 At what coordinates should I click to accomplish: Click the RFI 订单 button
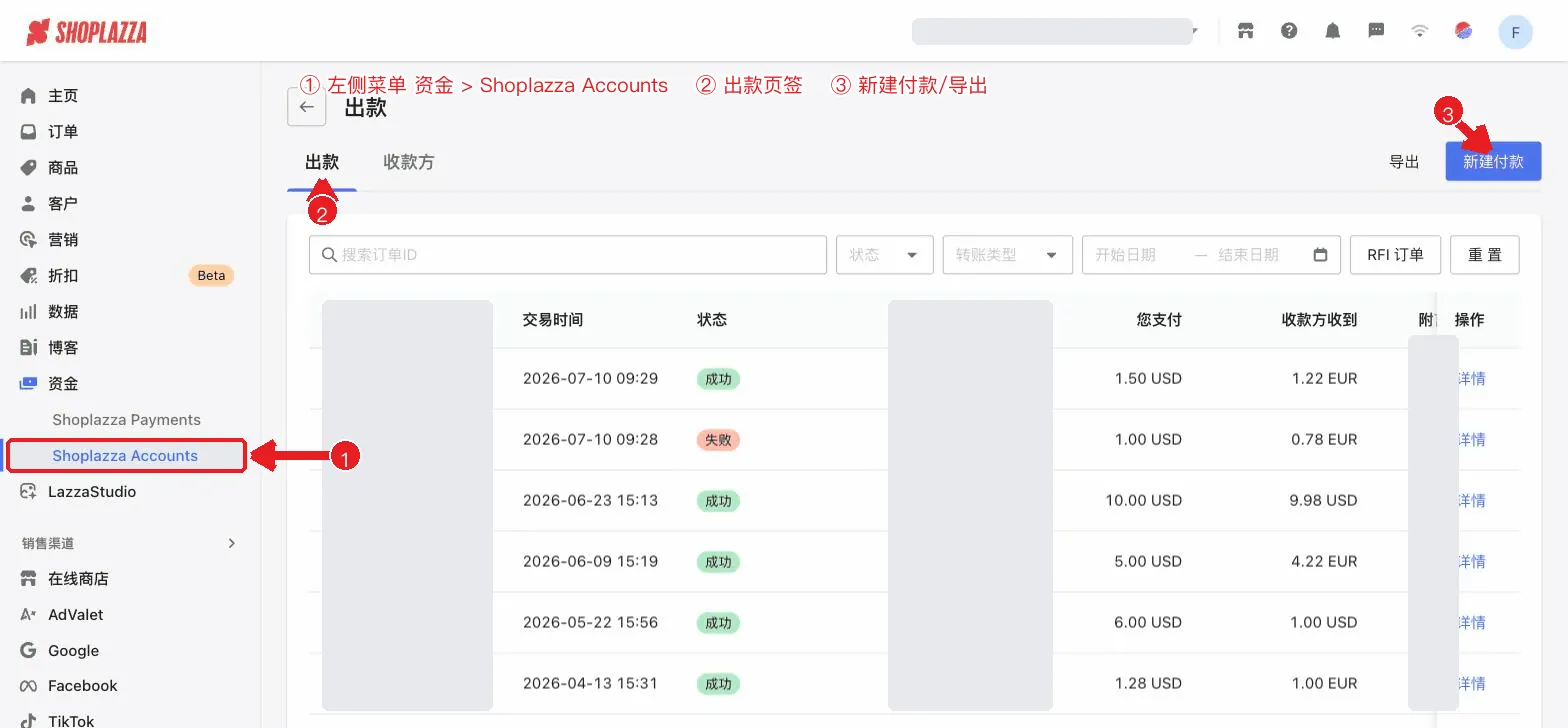click(1395, 255)
